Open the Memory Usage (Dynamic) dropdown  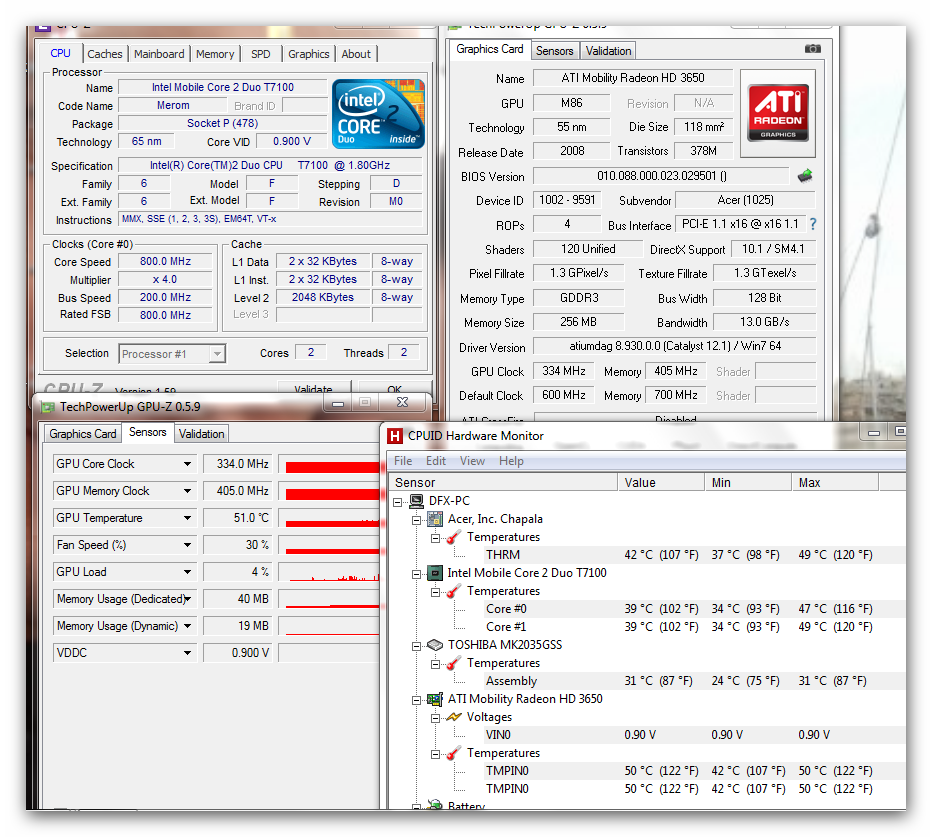(x=187, y=626)
